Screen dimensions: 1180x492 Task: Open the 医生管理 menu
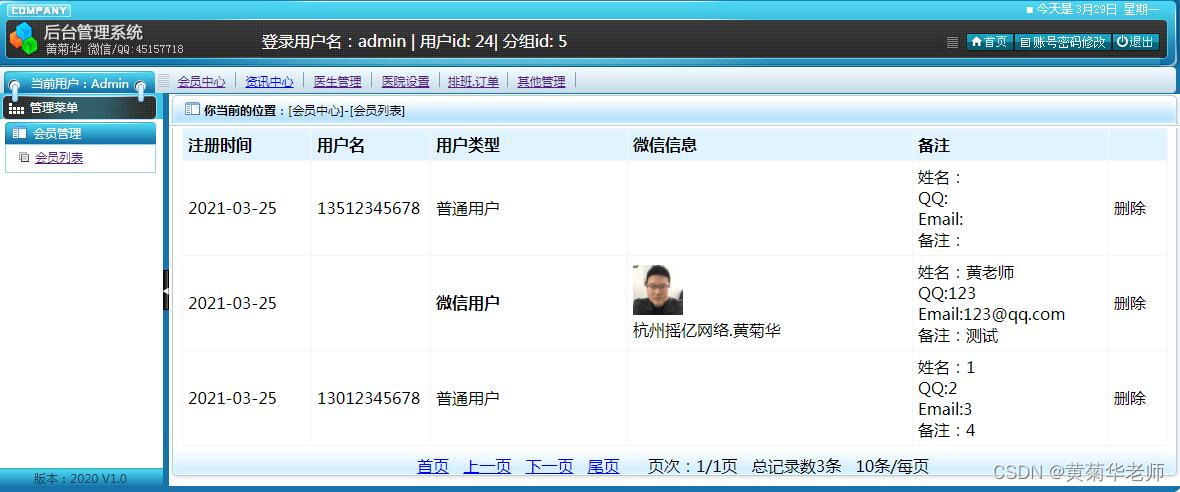pyautogui.click(x=337, y=82)
